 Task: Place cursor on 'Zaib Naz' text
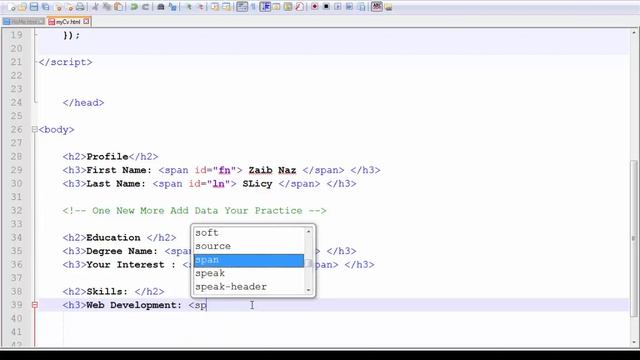point(272,170)
